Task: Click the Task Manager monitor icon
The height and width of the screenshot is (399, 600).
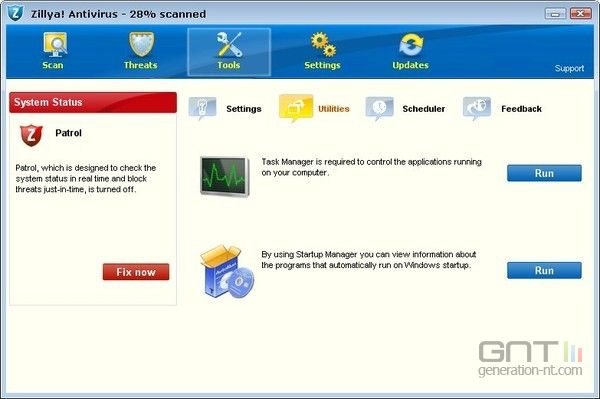Action: 225,176
